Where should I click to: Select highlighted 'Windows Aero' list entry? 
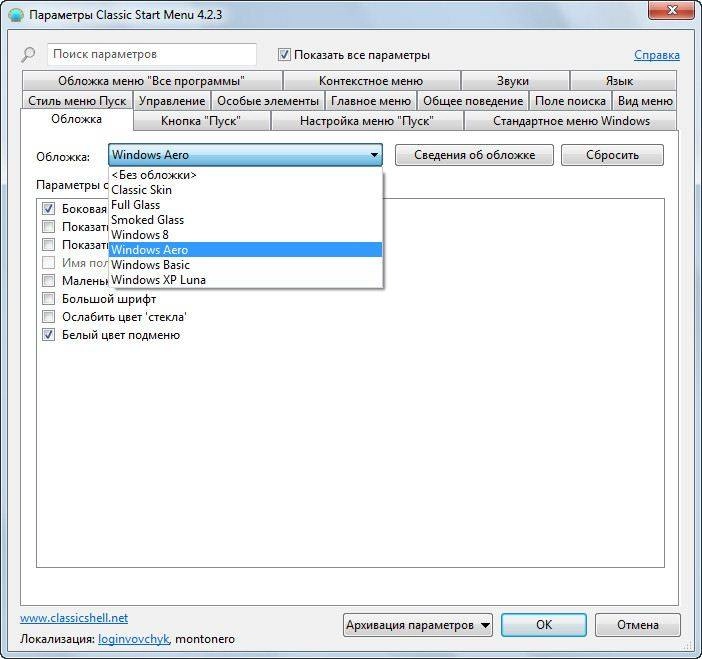(x=246, y=250)
